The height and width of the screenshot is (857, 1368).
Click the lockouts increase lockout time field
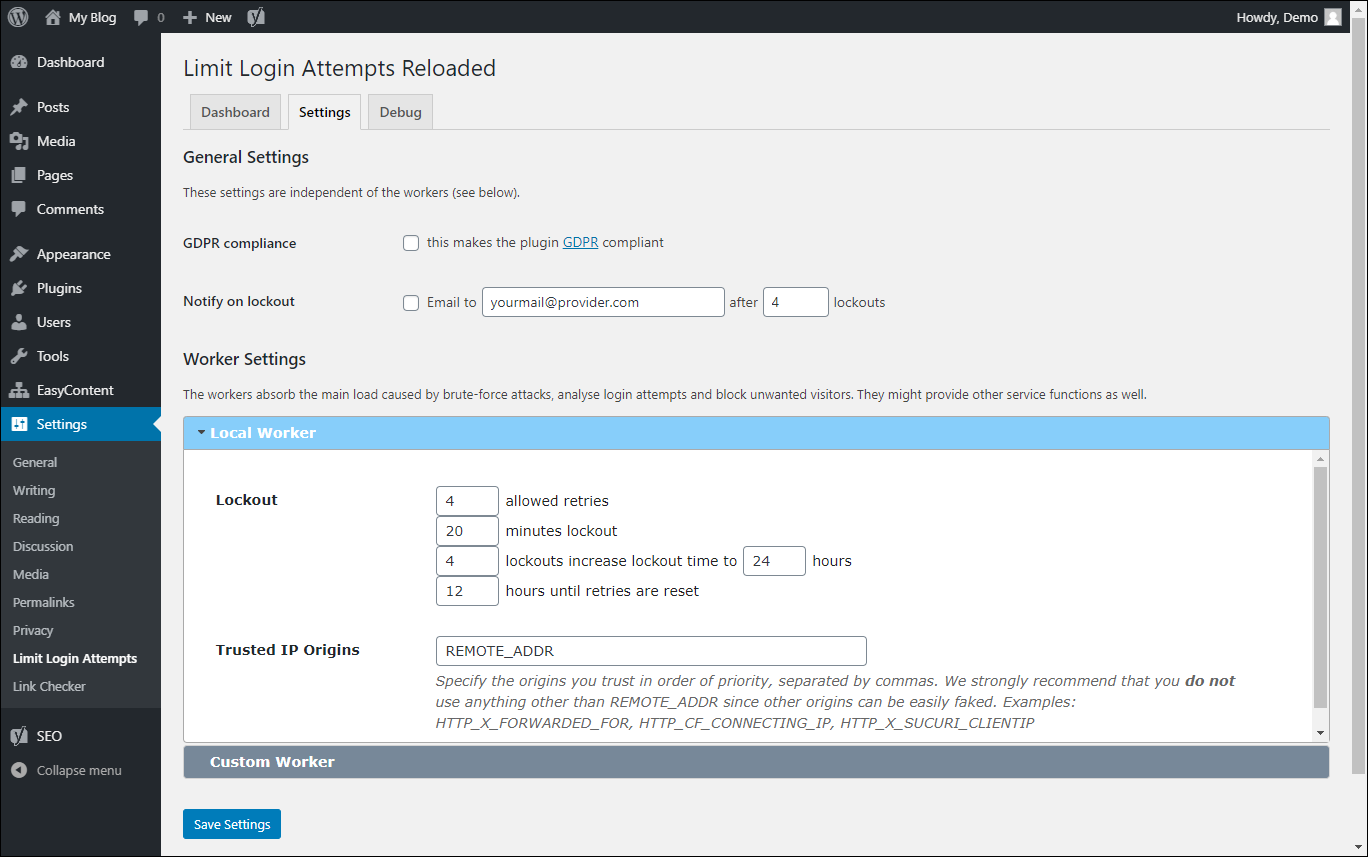(x=467, y=561)
